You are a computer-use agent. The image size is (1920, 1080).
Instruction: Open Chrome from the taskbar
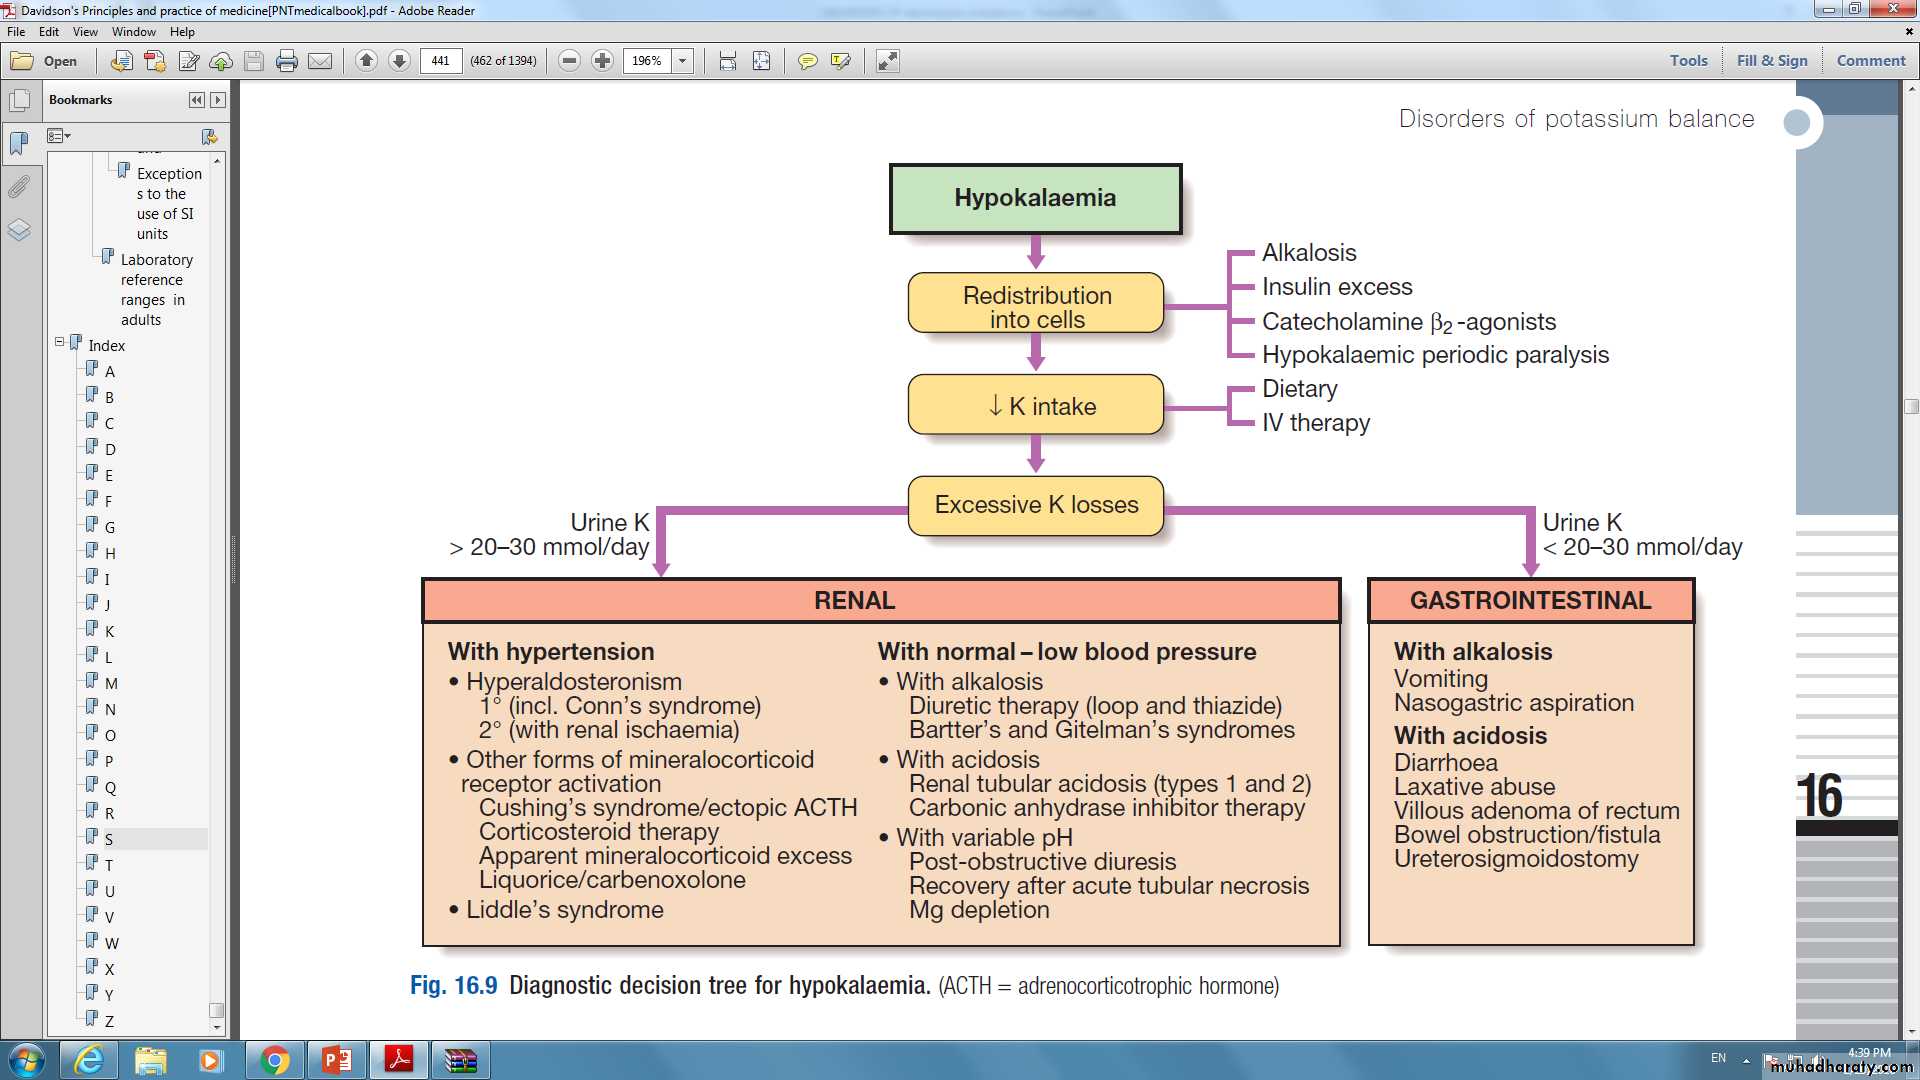coord(275,1060)
